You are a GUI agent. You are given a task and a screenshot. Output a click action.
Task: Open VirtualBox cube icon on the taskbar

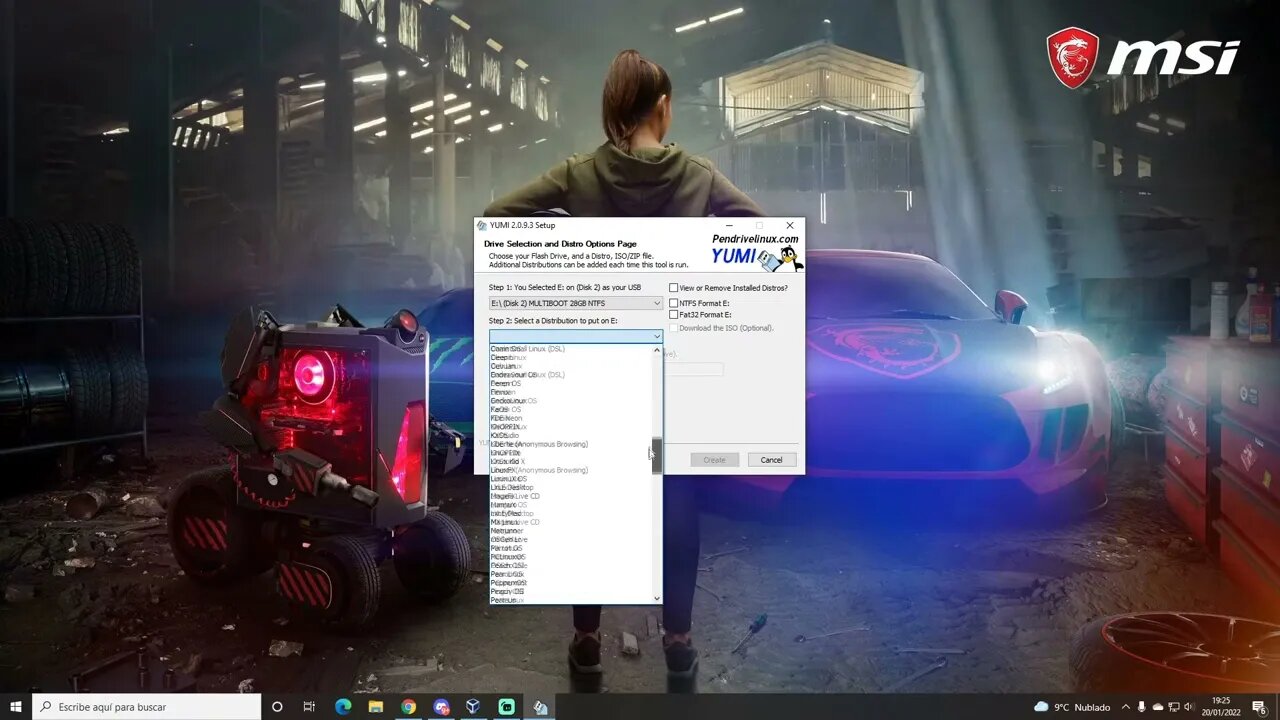[473, 707]
